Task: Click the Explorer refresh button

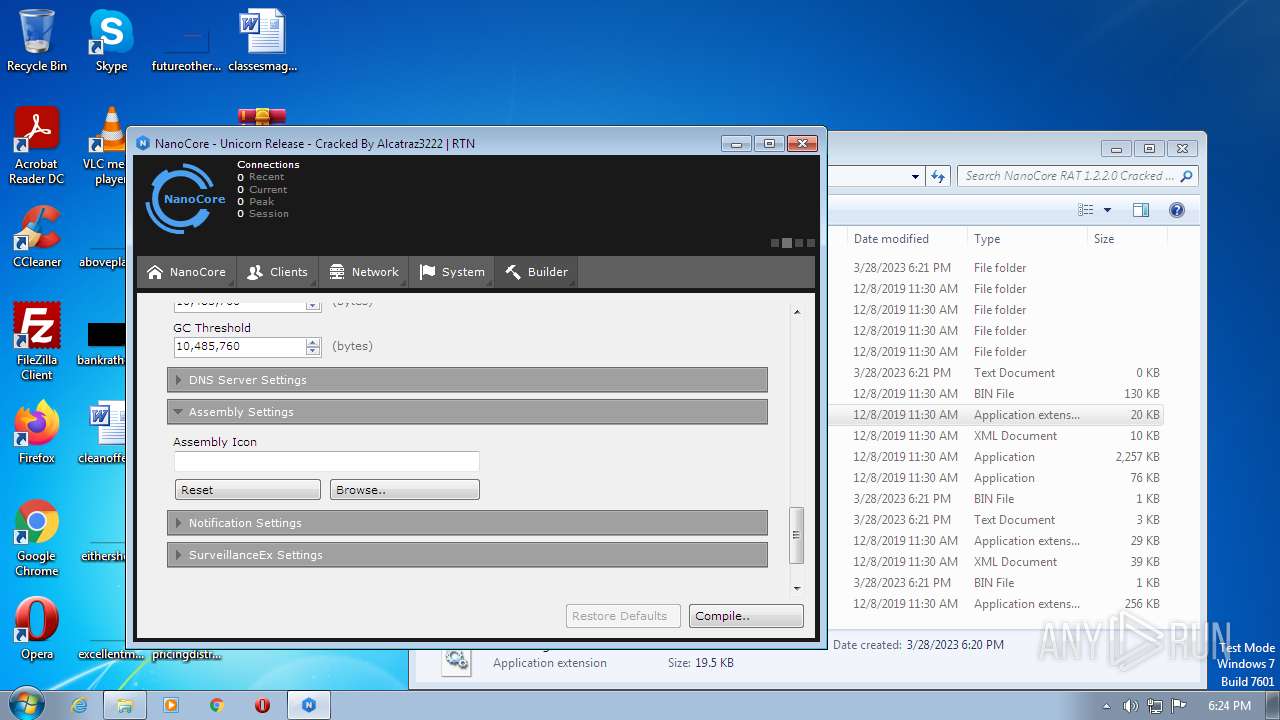Action: pos(938,176)
